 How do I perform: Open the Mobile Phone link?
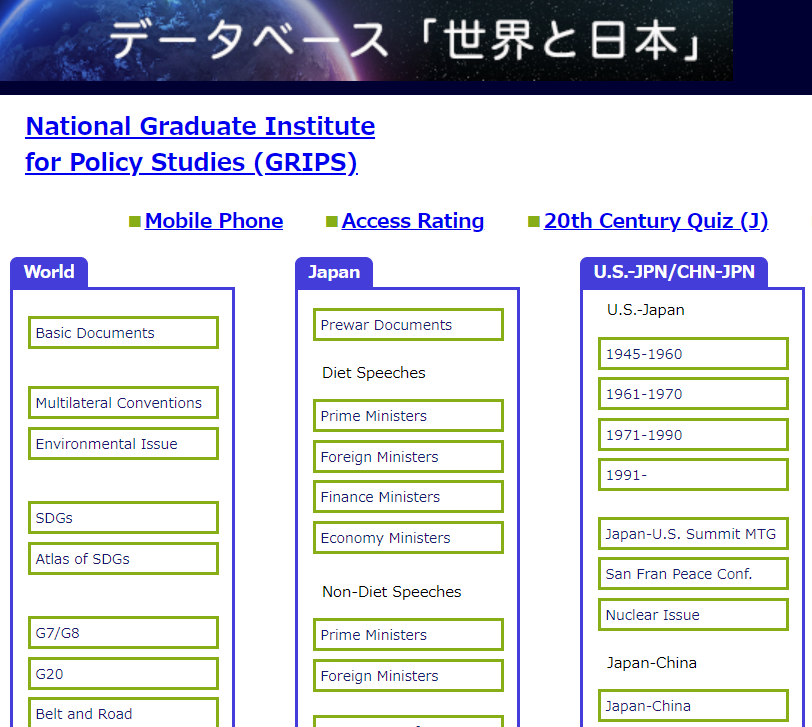tap(213, 221)
